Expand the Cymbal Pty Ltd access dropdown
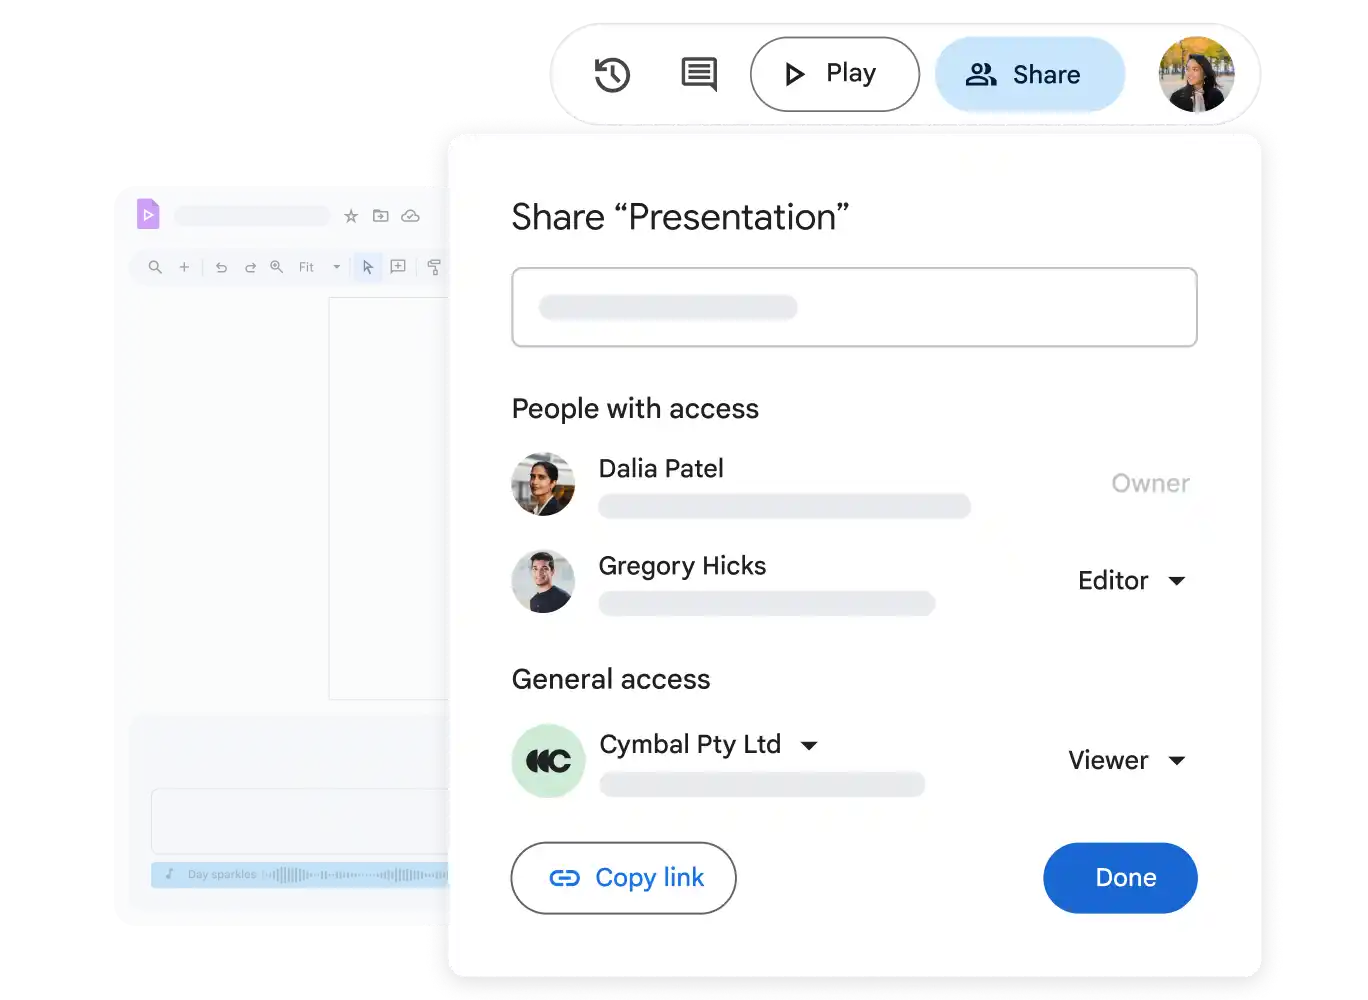 tap(809, 745)
